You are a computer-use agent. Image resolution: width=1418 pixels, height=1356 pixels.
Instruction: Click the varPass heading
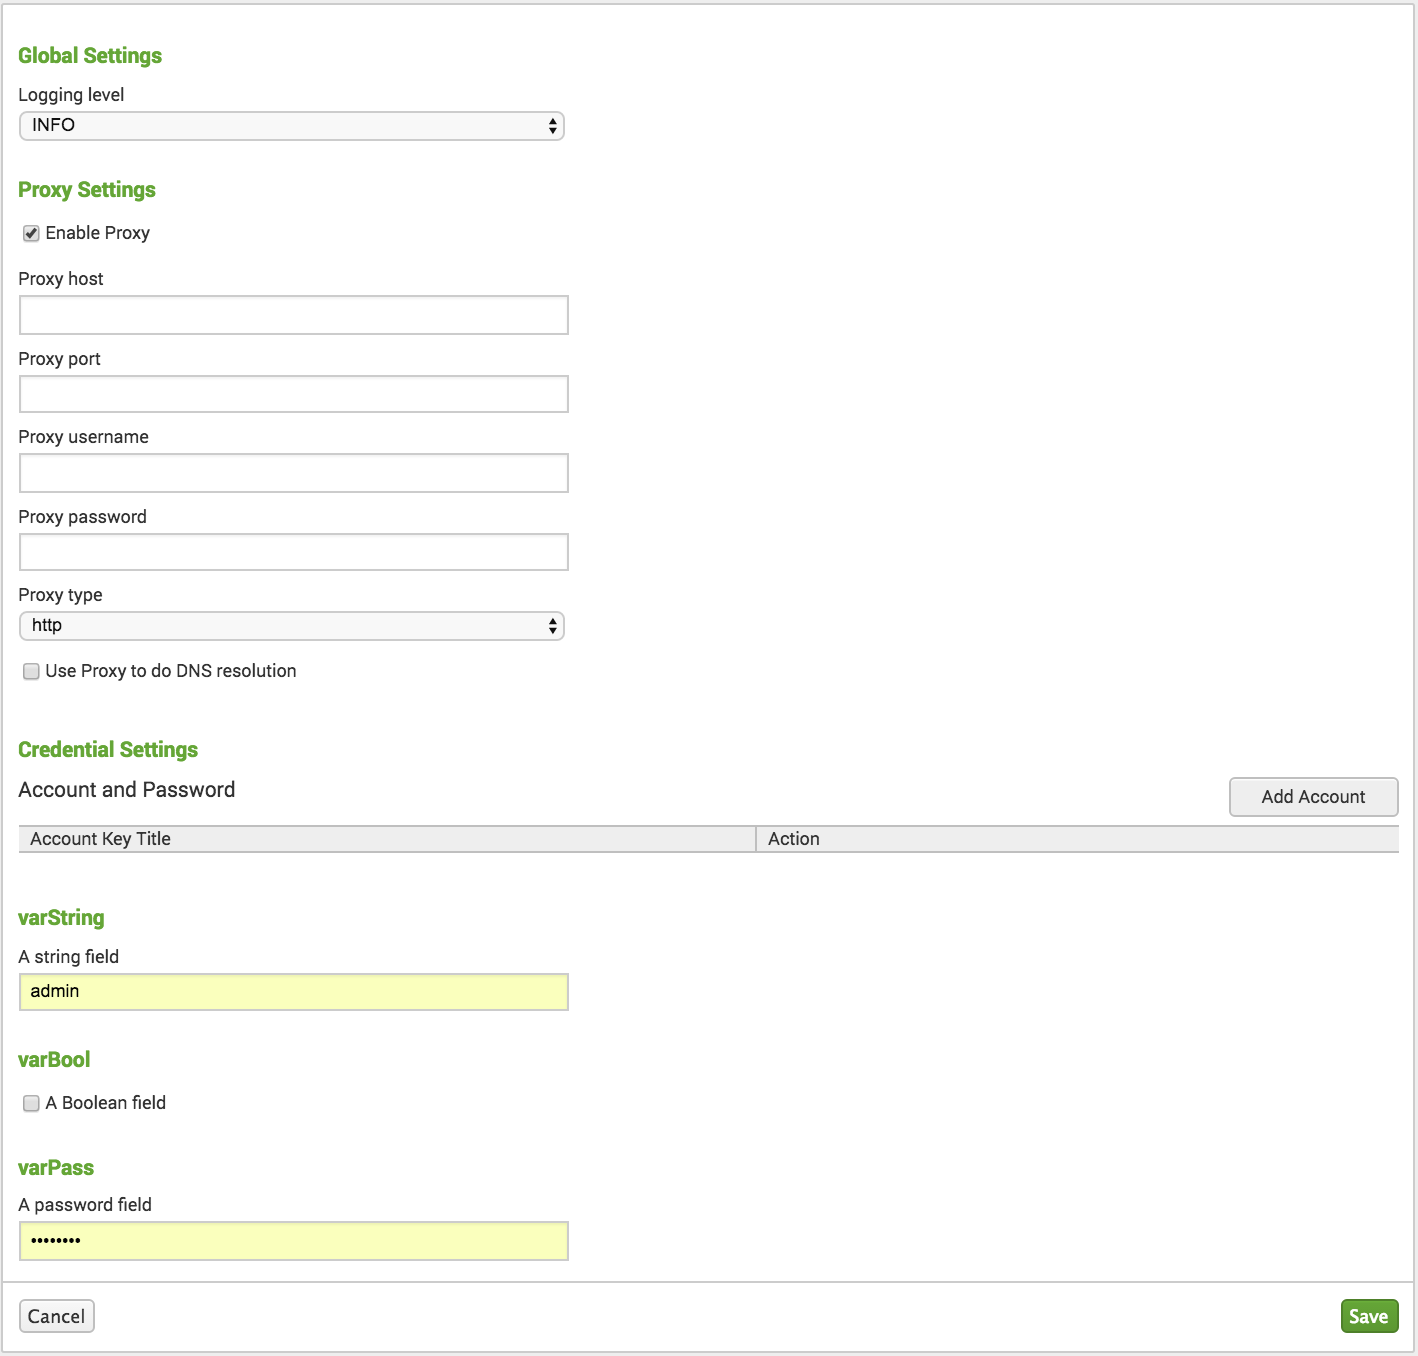pos(56,1168)
